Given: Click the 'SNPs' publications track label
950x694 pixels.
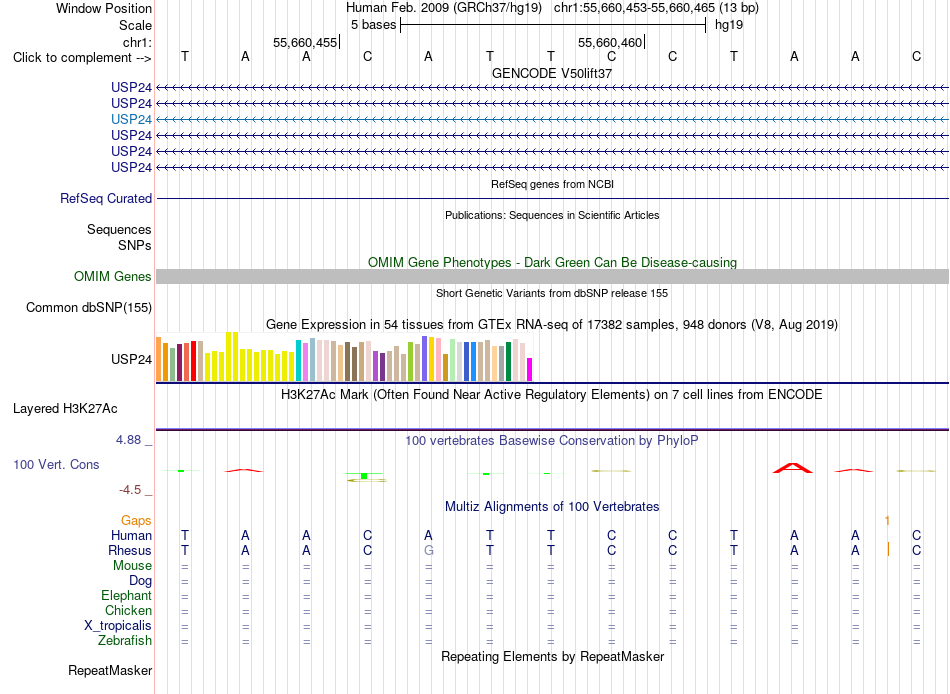Looking at the screenshot, I should (135, 245).
